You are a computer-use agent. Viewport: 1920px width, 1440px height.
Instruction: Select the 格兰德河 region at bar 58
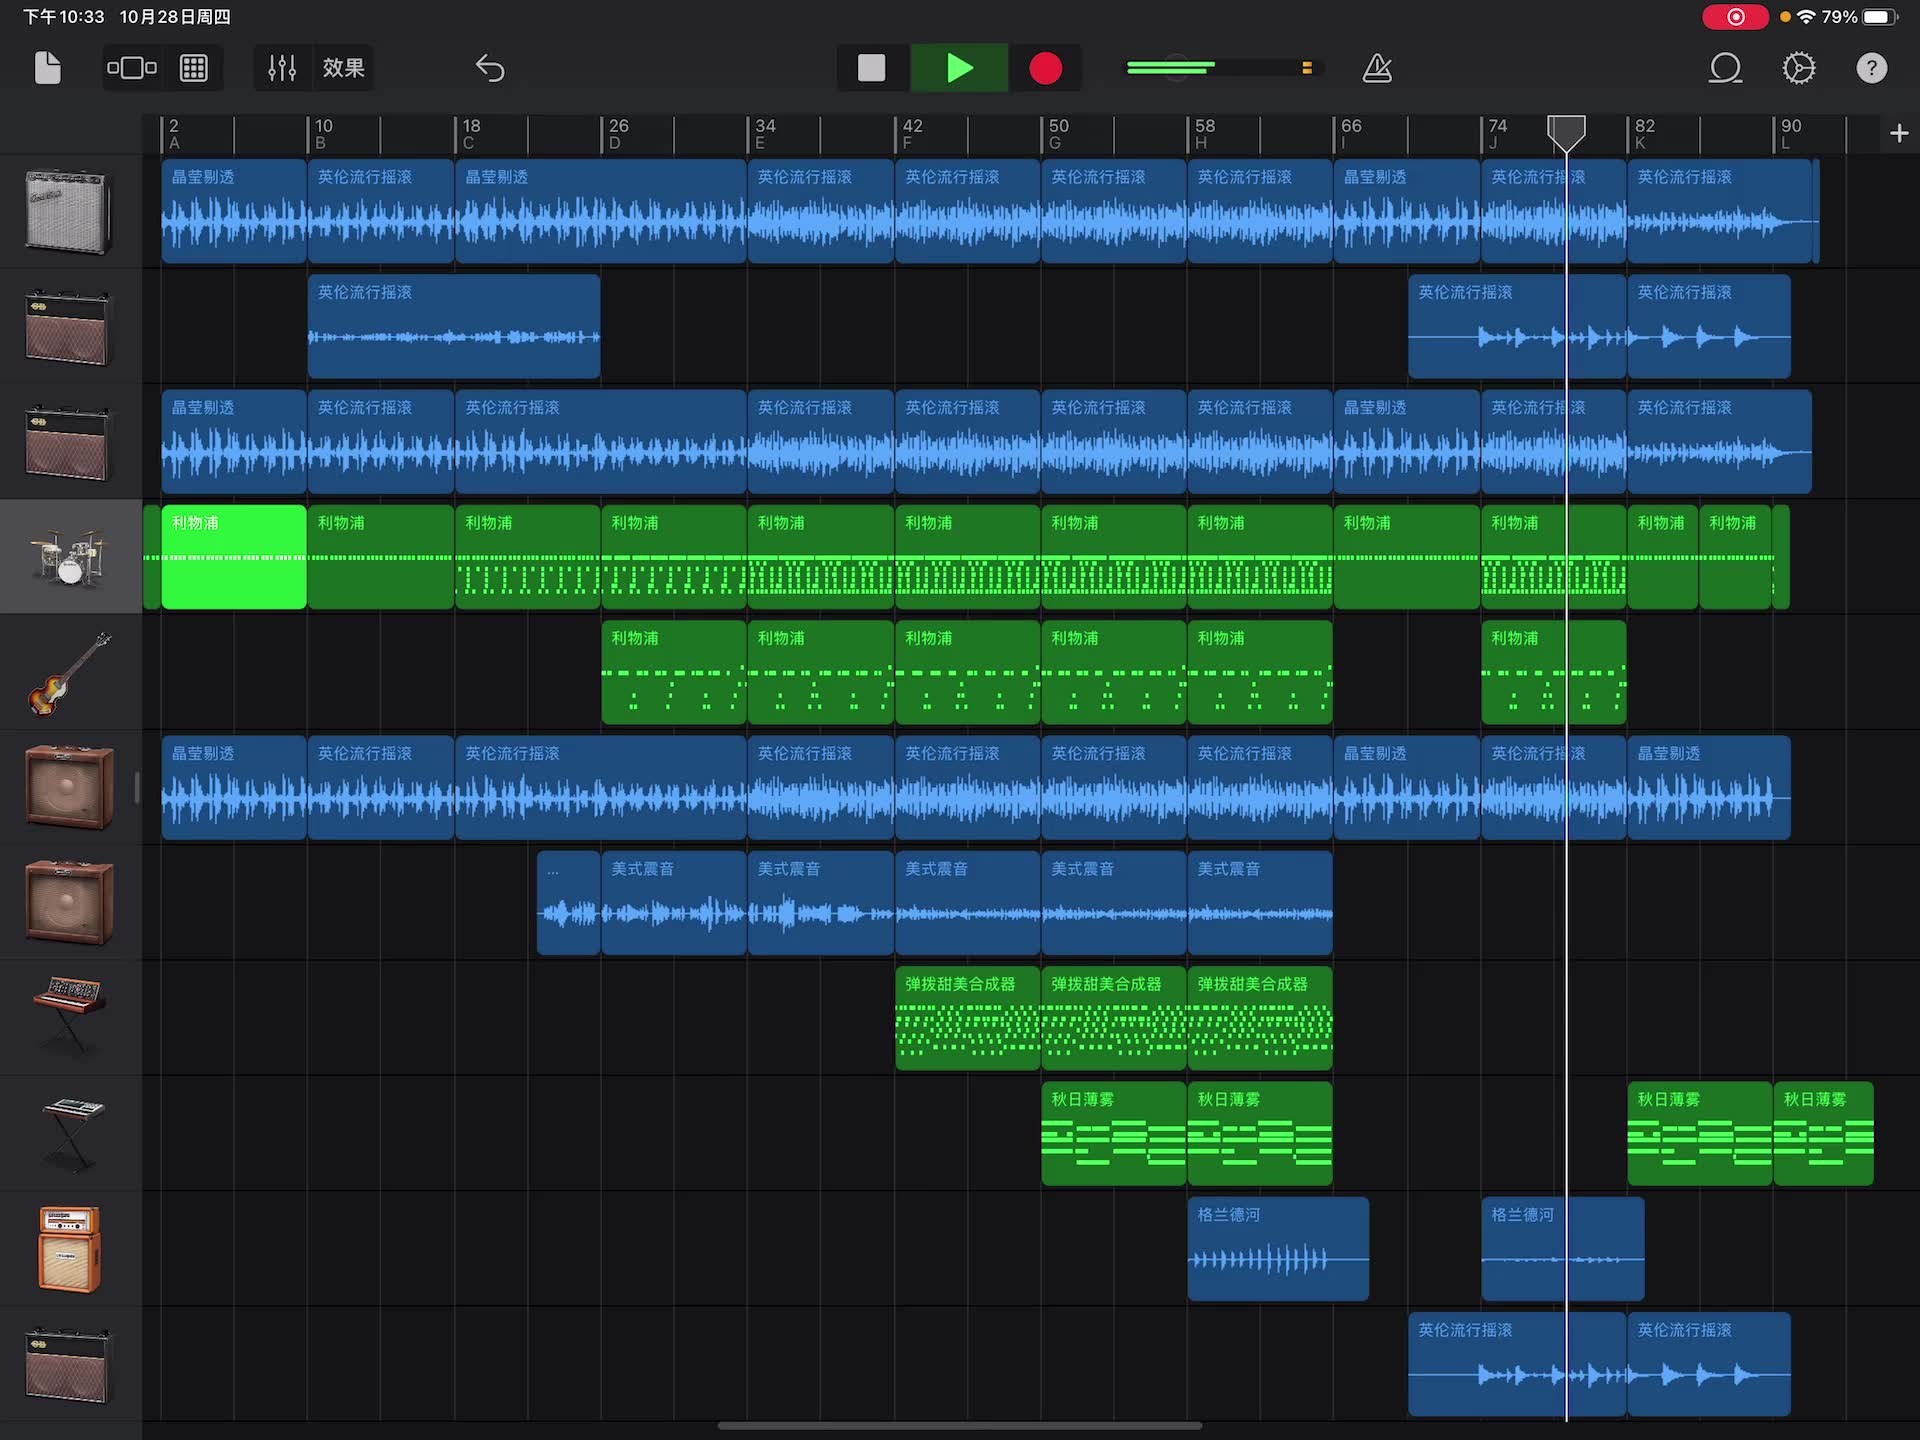pos(1278,1248)
